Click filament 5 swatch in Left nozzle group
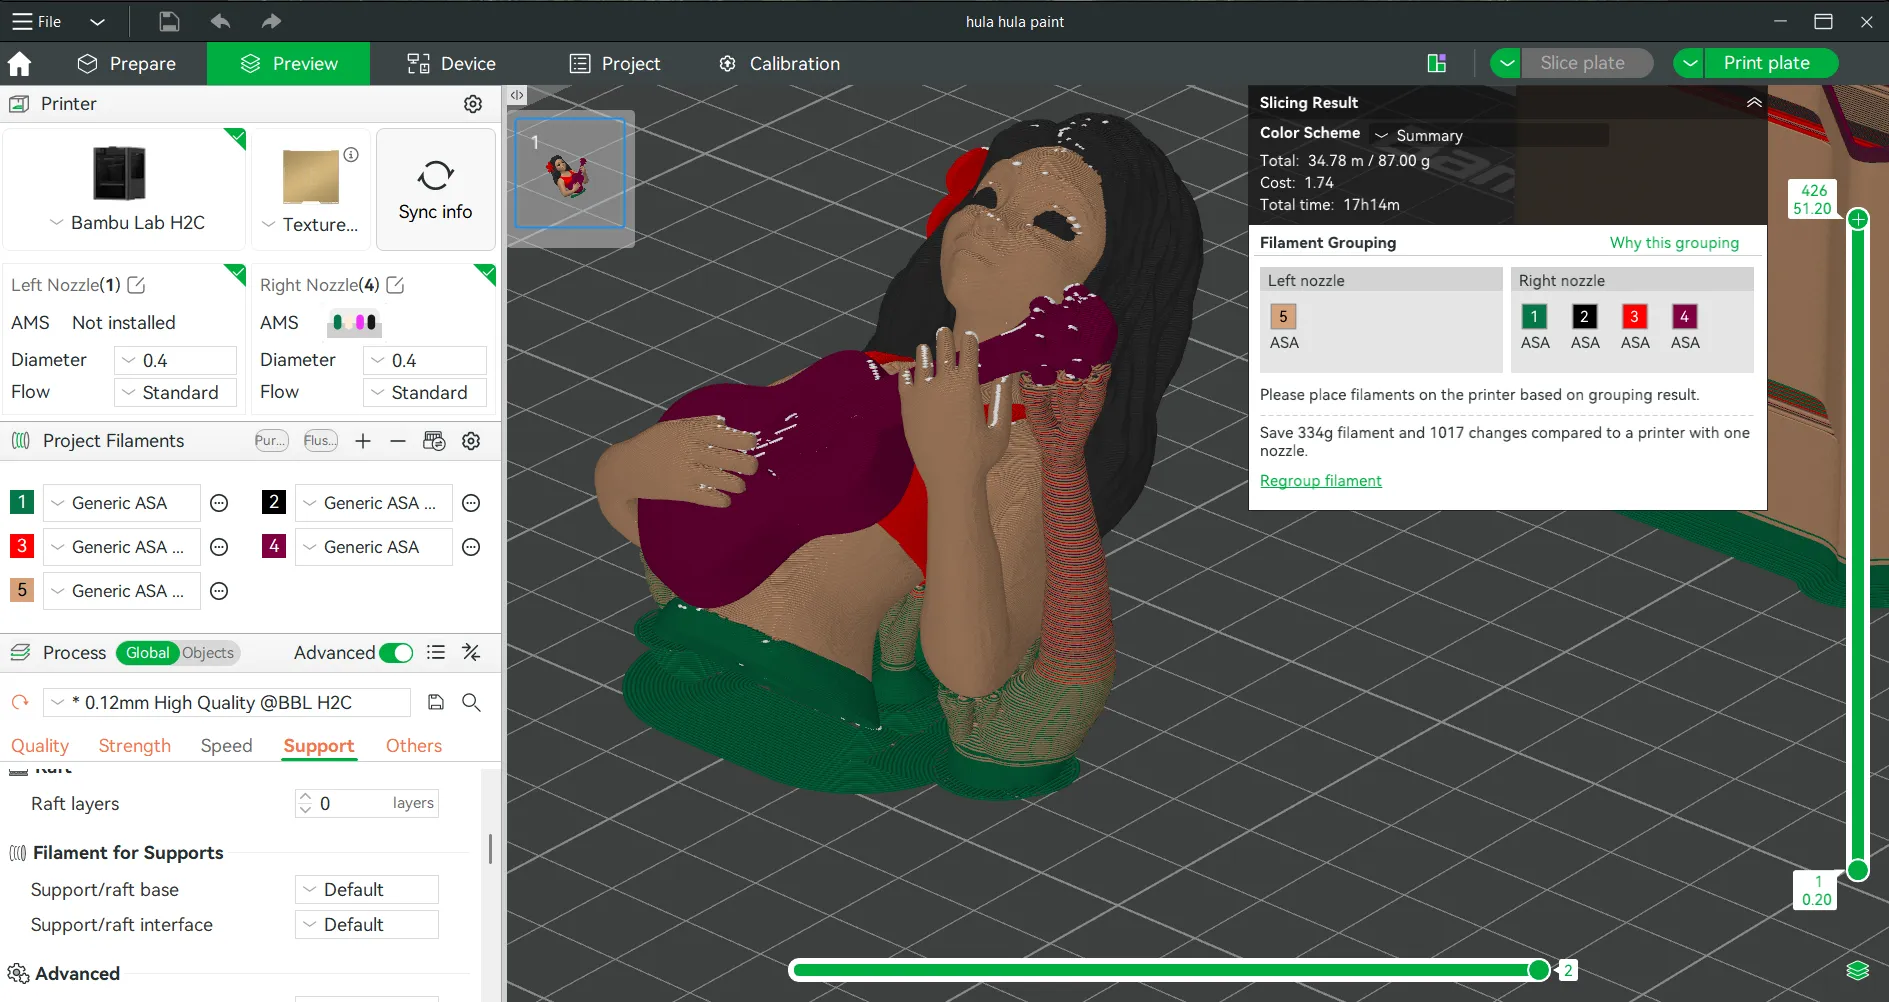Screen dimensions: 1889x1002 pyautogui.click(x=1283, y=317)
